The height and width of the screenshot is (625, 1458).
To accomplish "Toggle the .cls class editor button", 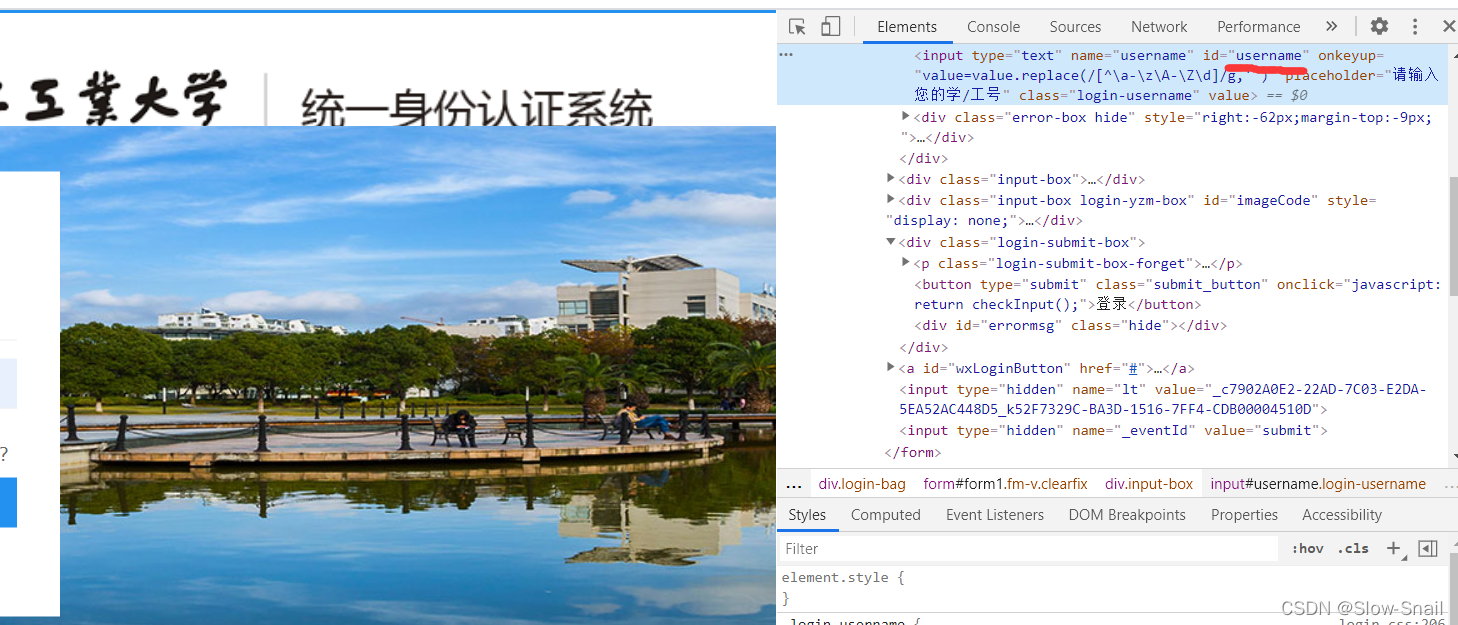I will 1352,549.
